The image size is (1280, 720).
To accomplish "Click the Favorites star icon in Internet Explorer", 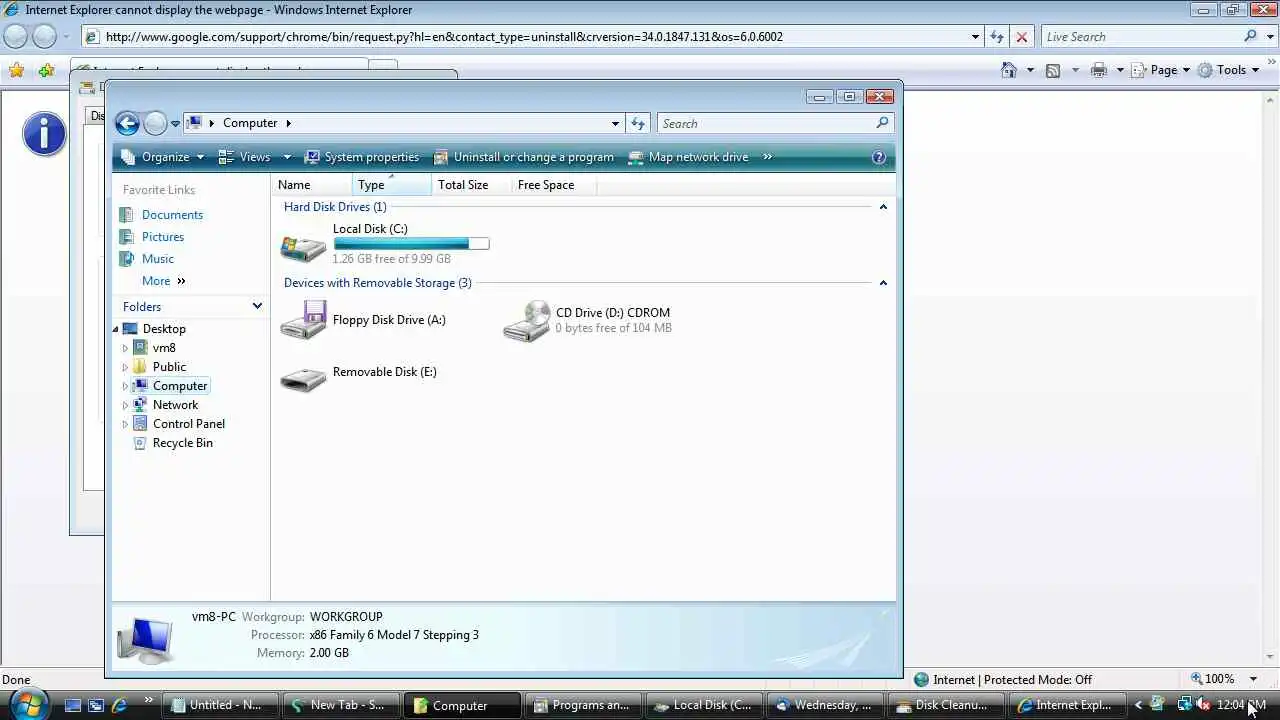I will coord(16,70).
